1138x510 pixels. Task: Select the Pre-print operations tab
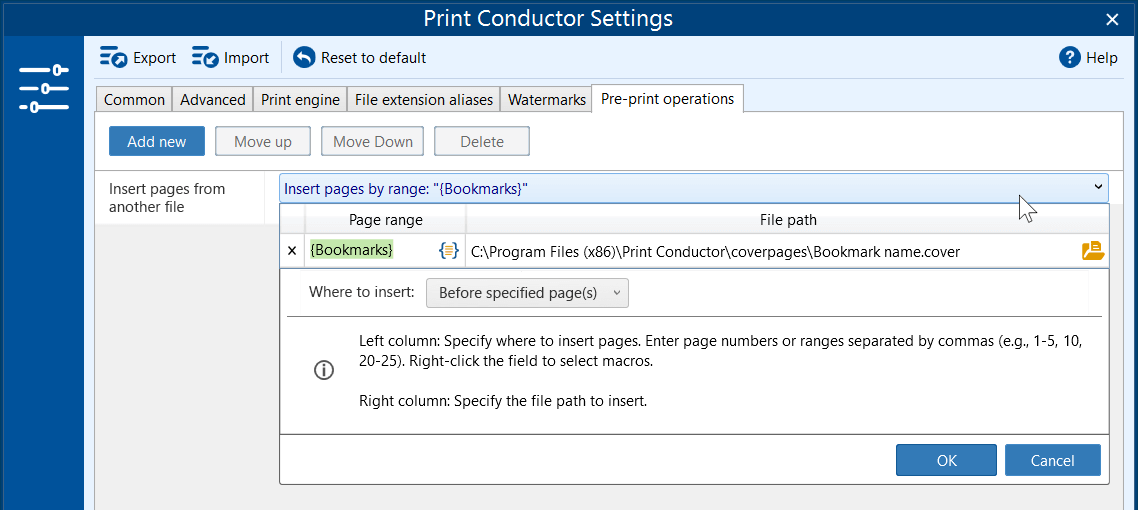tap(668, 99)
